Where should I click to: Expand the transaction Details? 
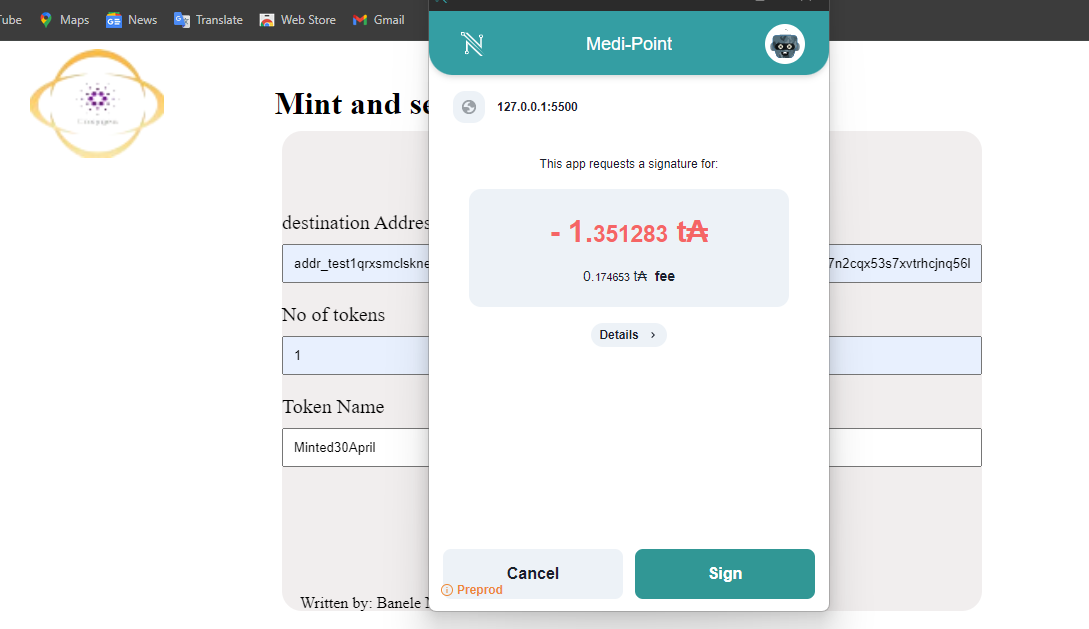coord(629,335)
